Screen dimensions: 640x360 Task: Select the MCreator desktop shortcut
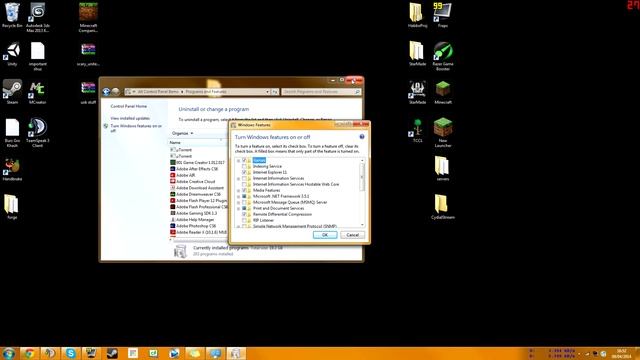pyautogui.click(x=38, y=92)
